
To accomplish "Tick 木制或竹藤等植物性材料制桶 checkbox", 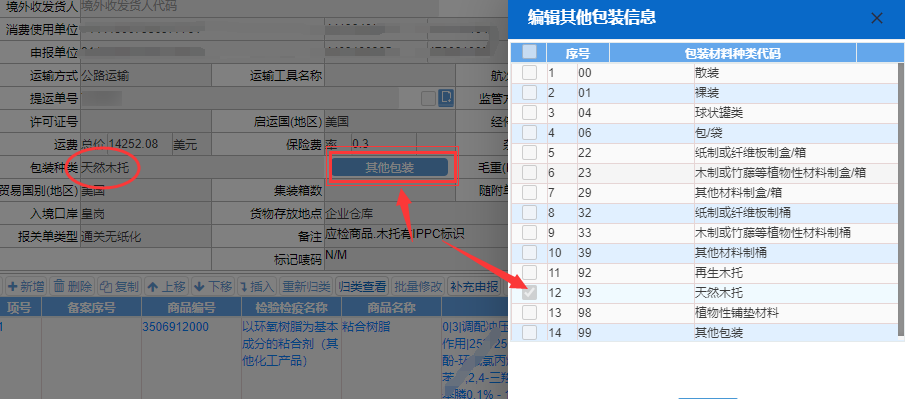I will coord(529,233).
